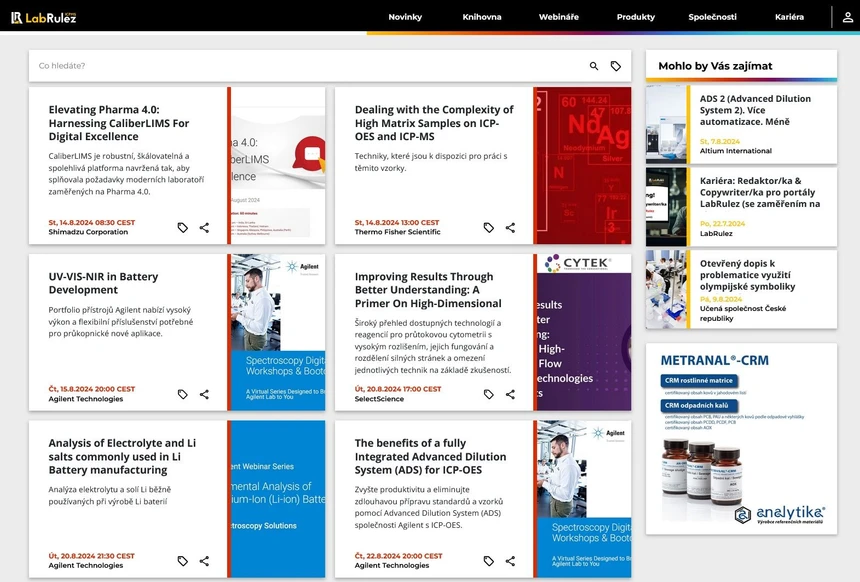This screenshot has width=860, height=582.
Task: Click the METRANAL-CRM analytika advertisement banner
Action: [742, 439]
